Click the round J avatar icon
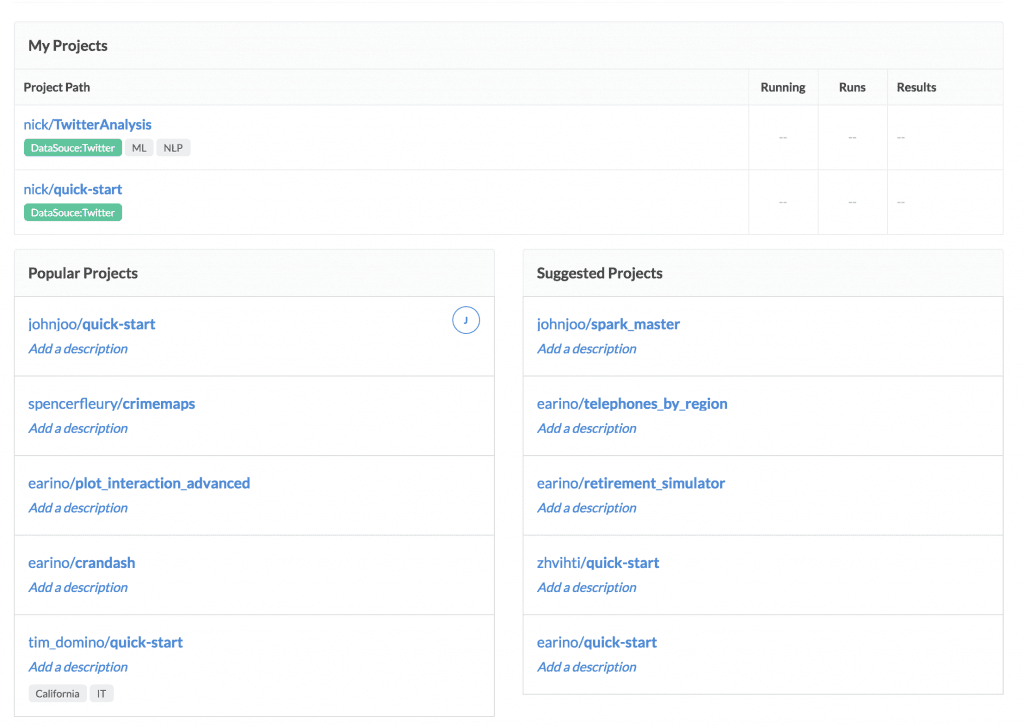1024x728 pixels. tap(466, 320)
